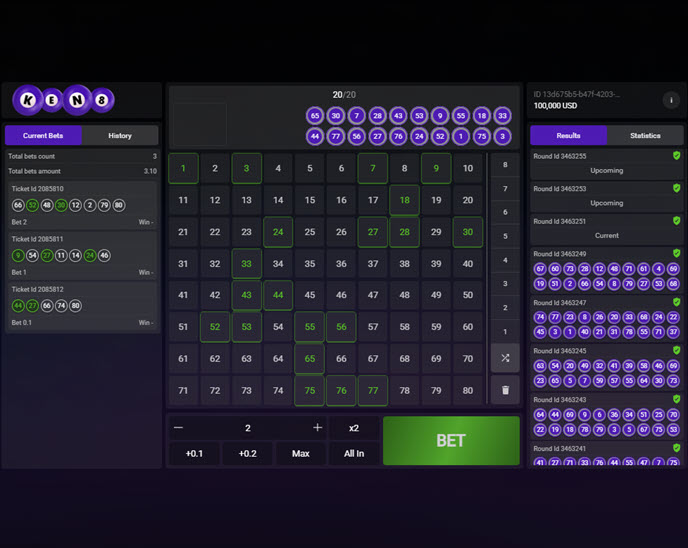Image resolution: width=688 pixels, height=548 pixels.
Task: Click the plus icon to increase bet
Action: [x=317, y=428]
